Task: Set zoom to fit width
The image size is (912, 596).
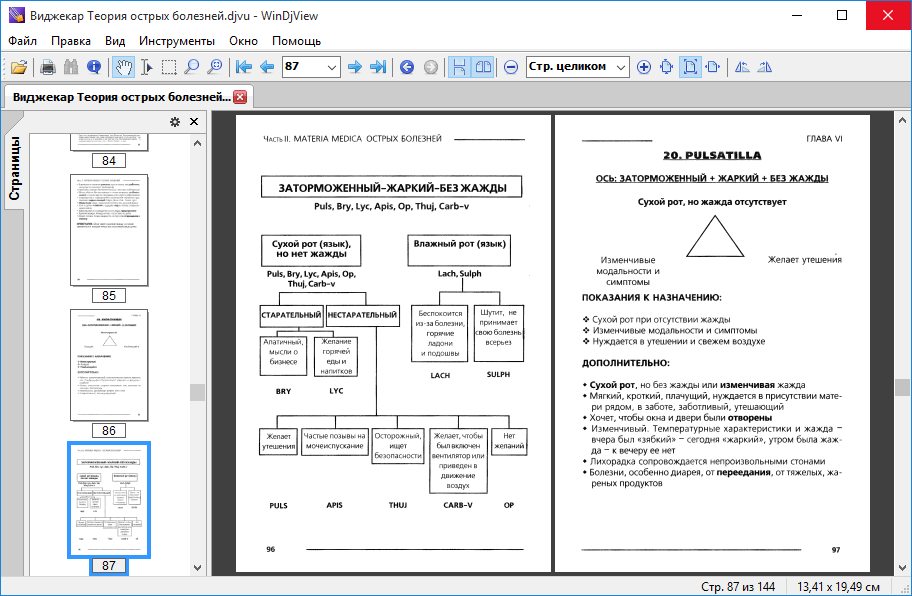Action: click(712, 67)
